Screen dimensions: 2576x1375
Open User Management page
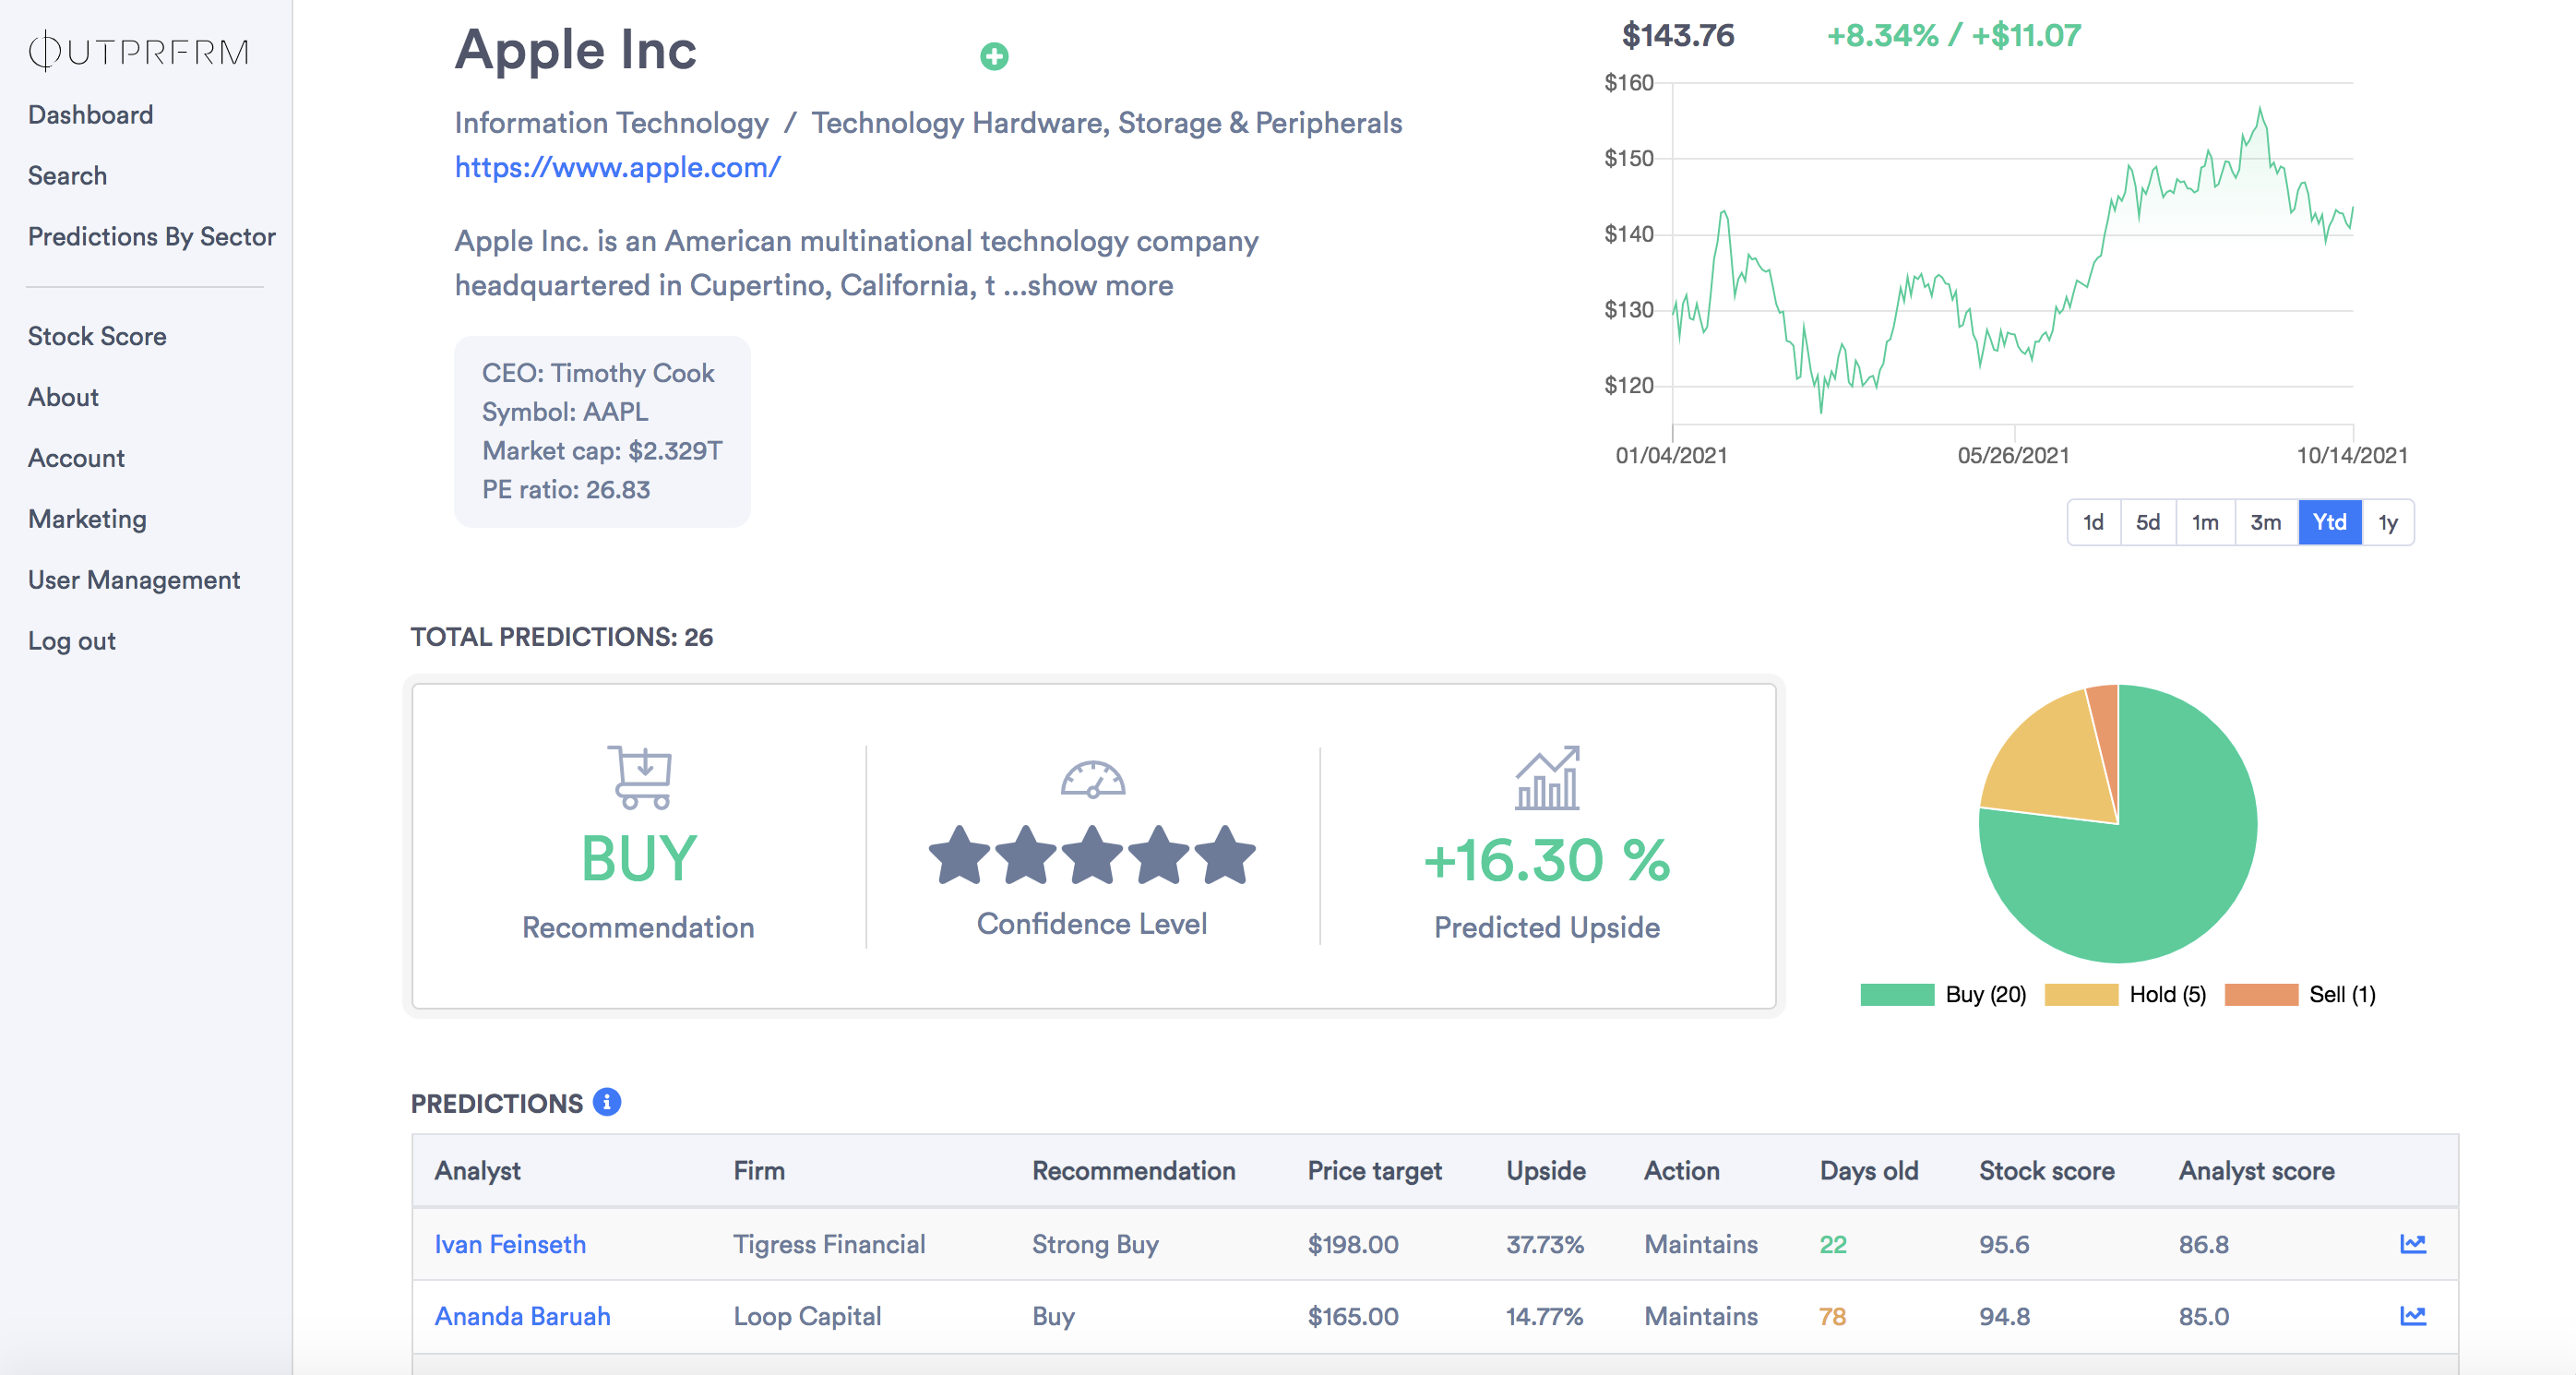134,581
